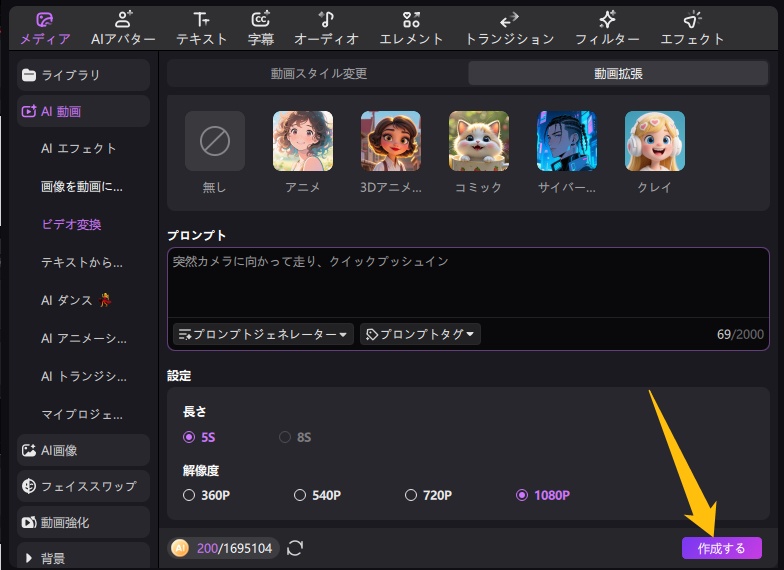Choose the 360P resolution radio button

pyautogui.click(x=189, y=495)
